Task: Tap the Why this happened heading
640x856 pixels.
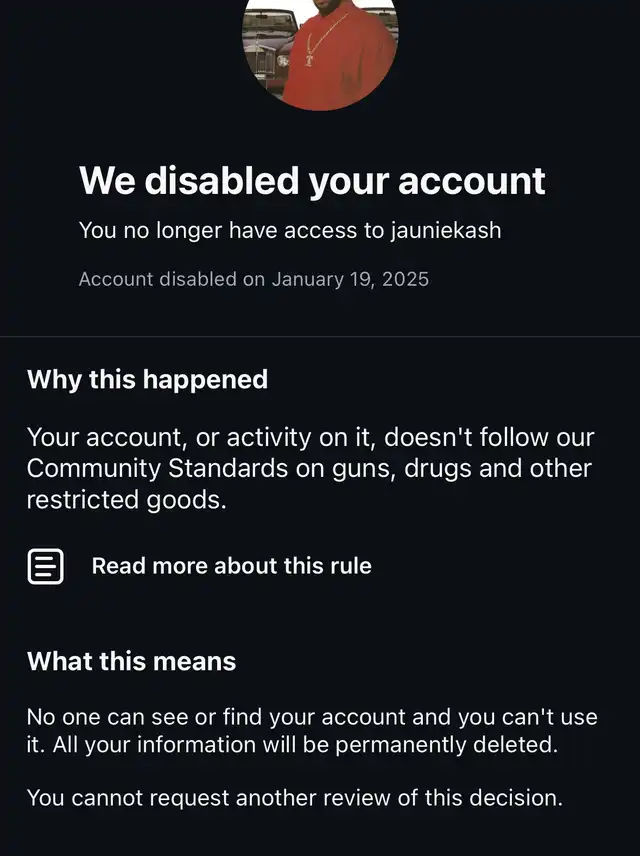Action: (147, 380)
